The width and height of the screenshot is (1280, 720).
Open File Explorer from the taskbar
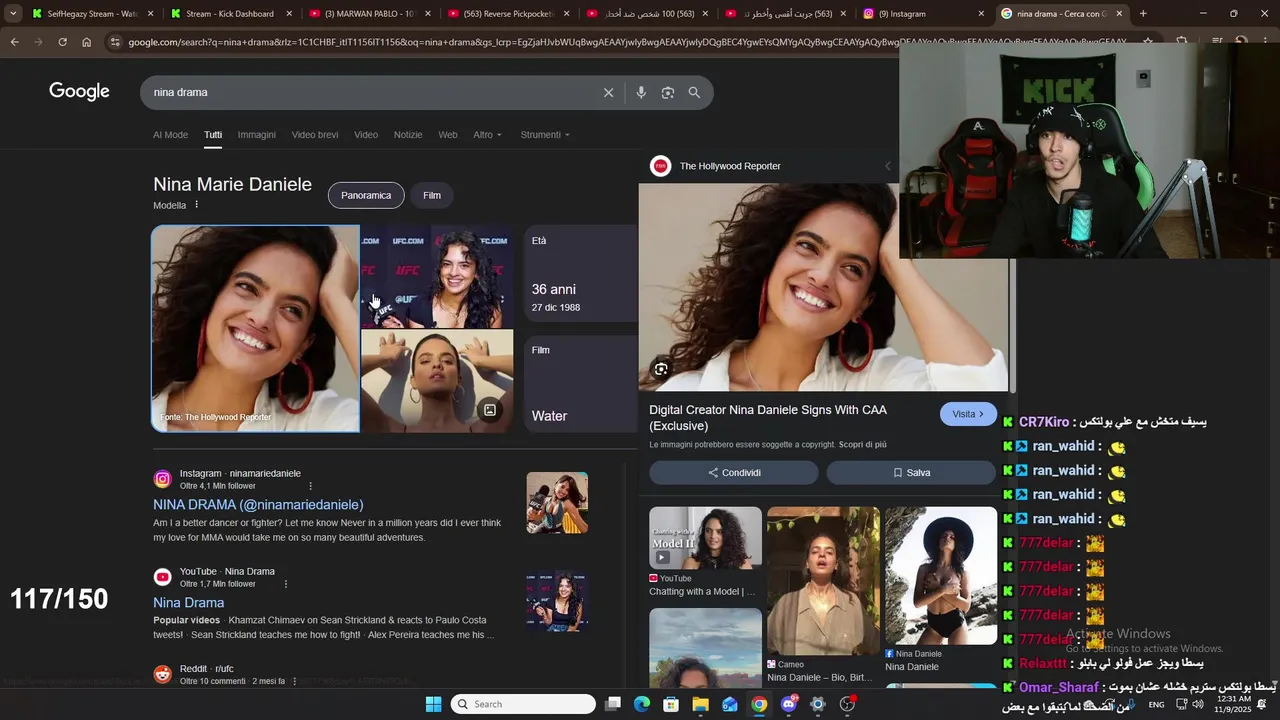pos(701,704)
